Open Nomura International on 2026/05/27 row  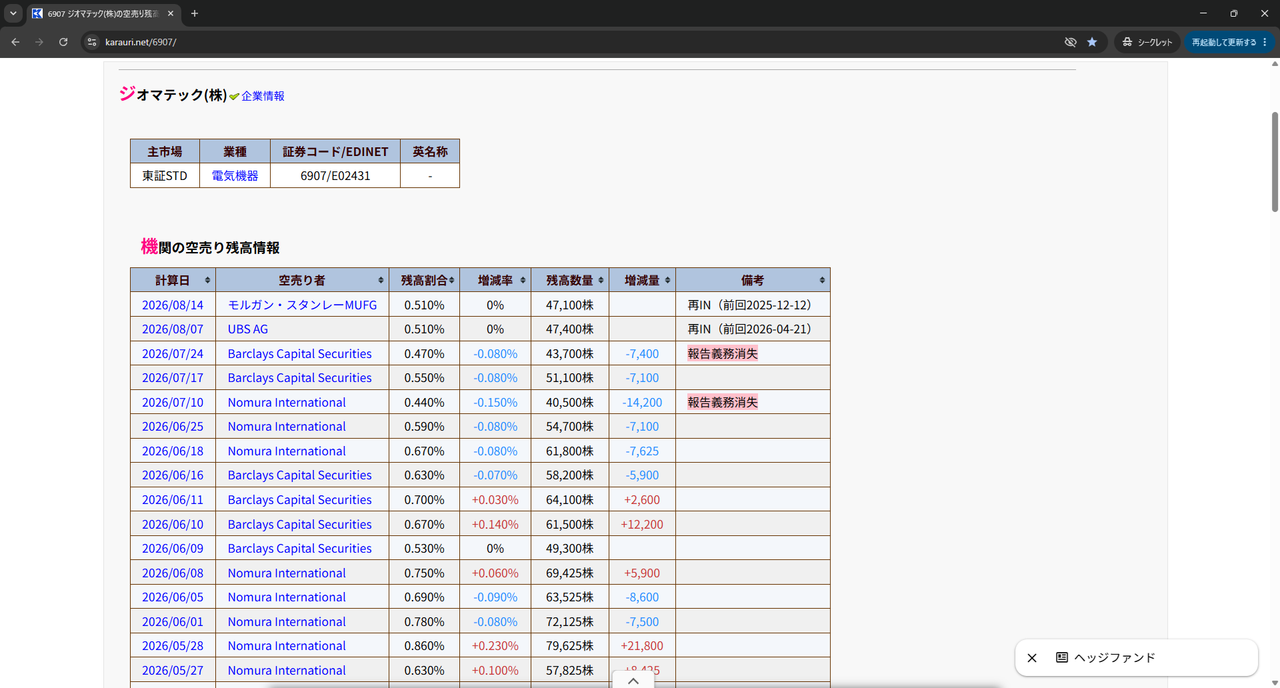pyautogui.click(x=287, y=670)
